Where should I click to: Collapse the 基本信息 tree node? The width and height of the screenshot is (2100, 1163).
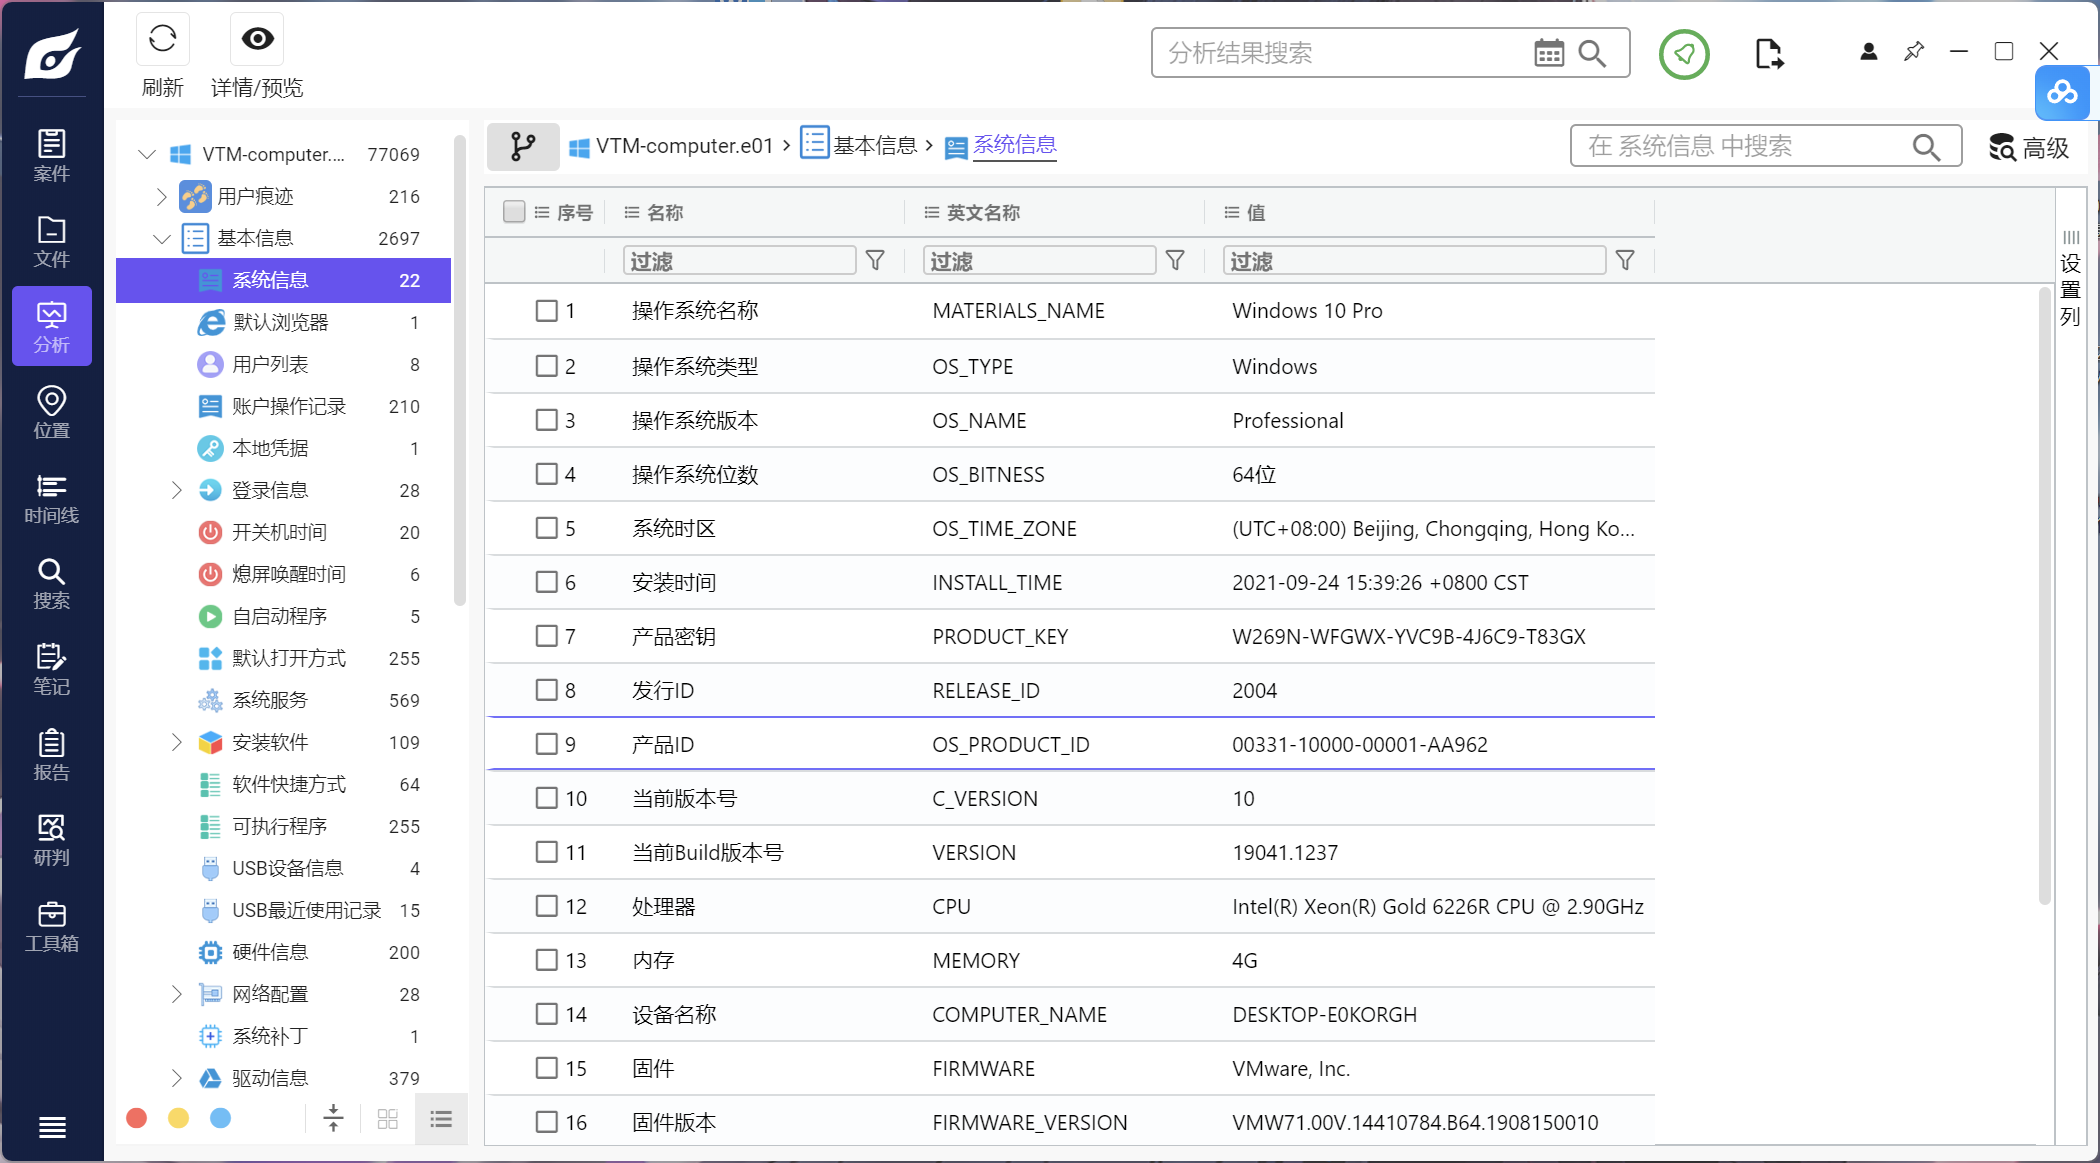[x=162, y=238]
